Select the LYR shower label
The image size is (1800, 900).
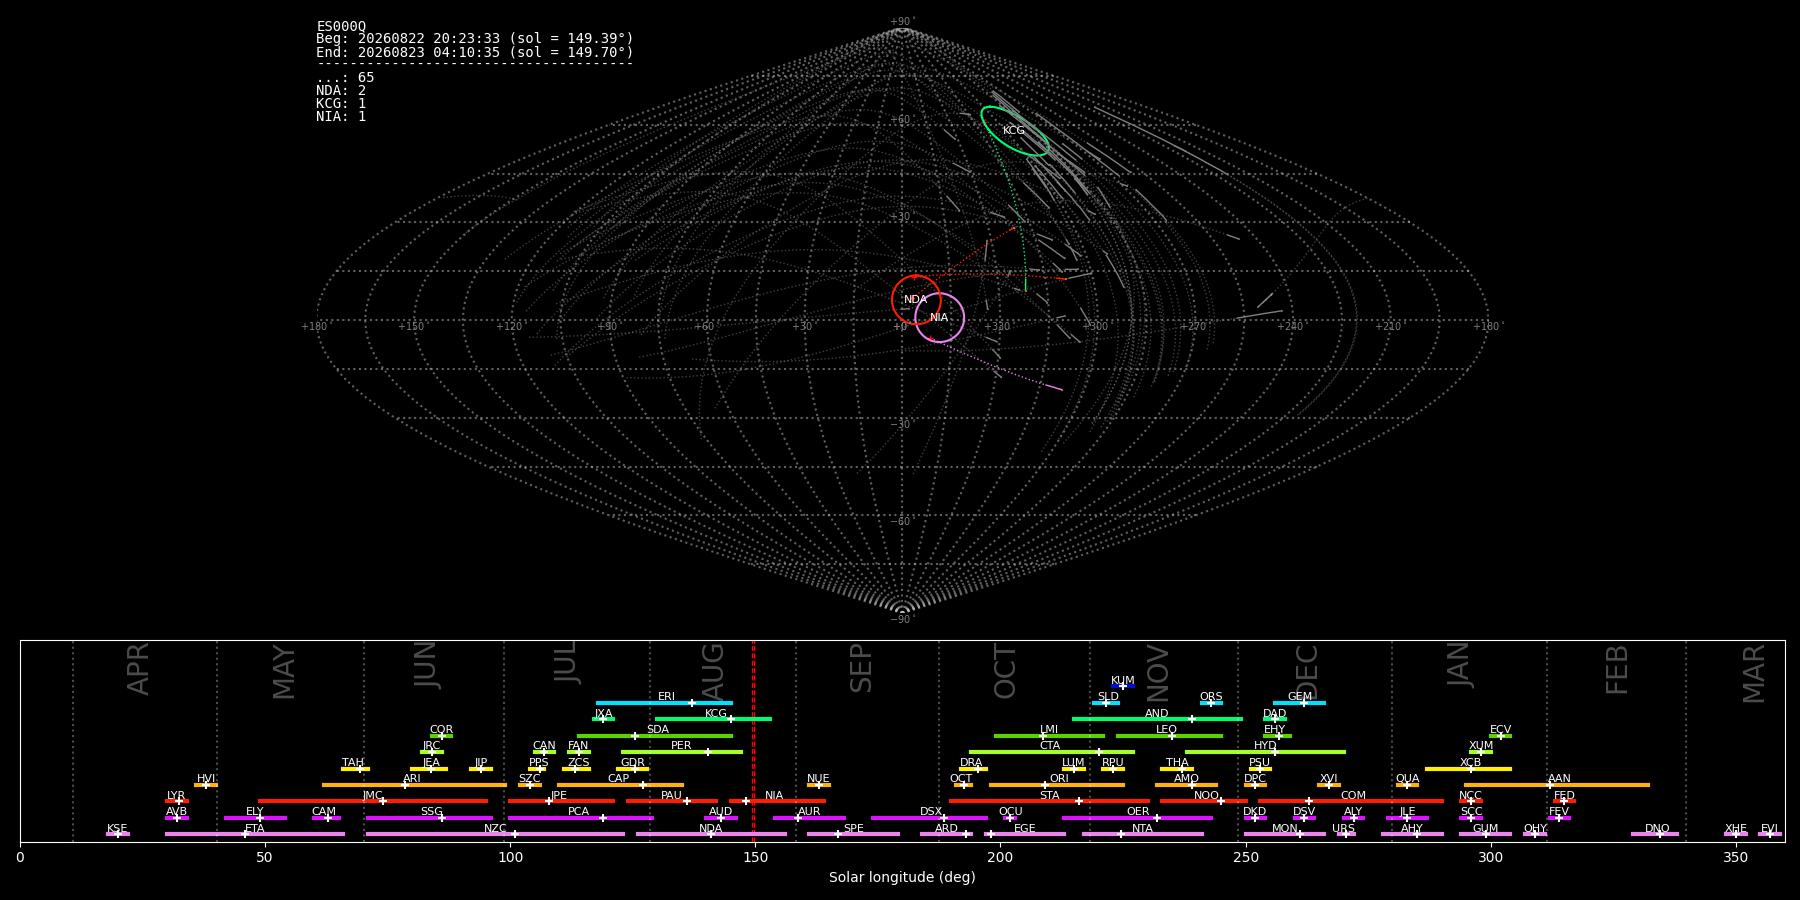(176, 796)
